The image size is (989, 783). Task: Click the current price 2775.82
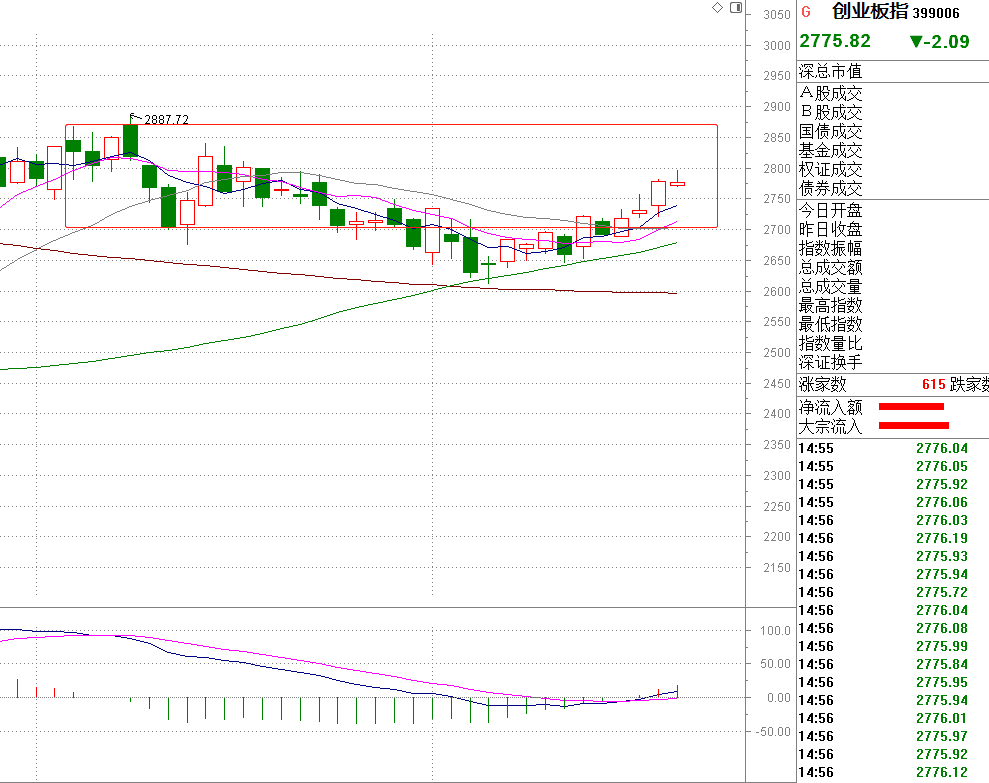click(835, 41)
